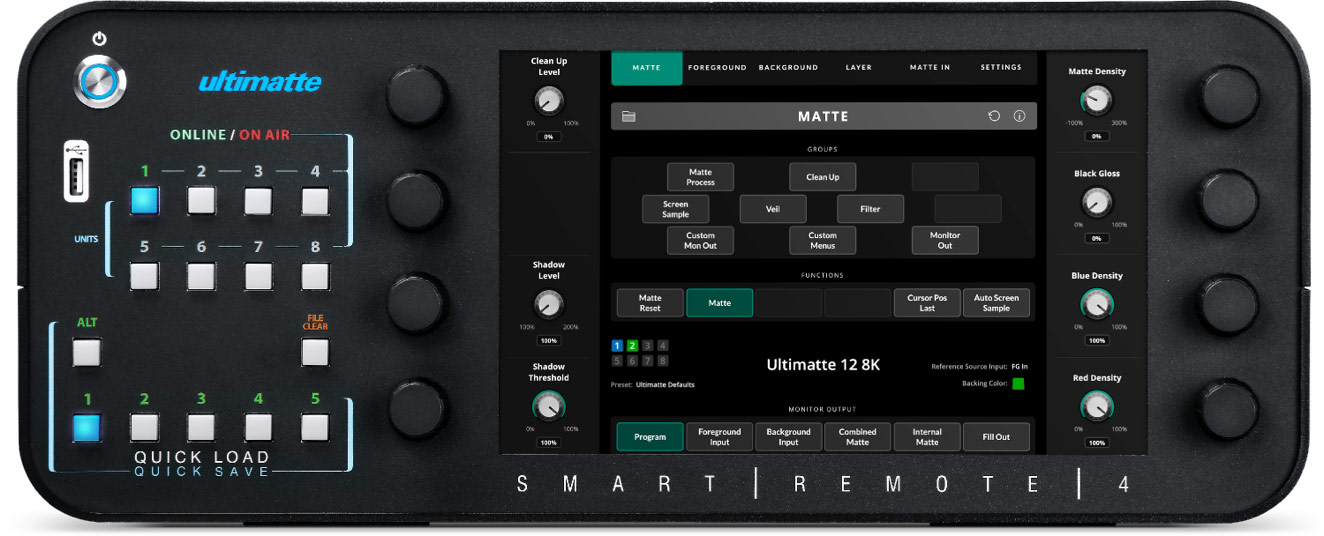Click the on-screen Matte Density dial
1324x536 pixels.
point(1097,100)
